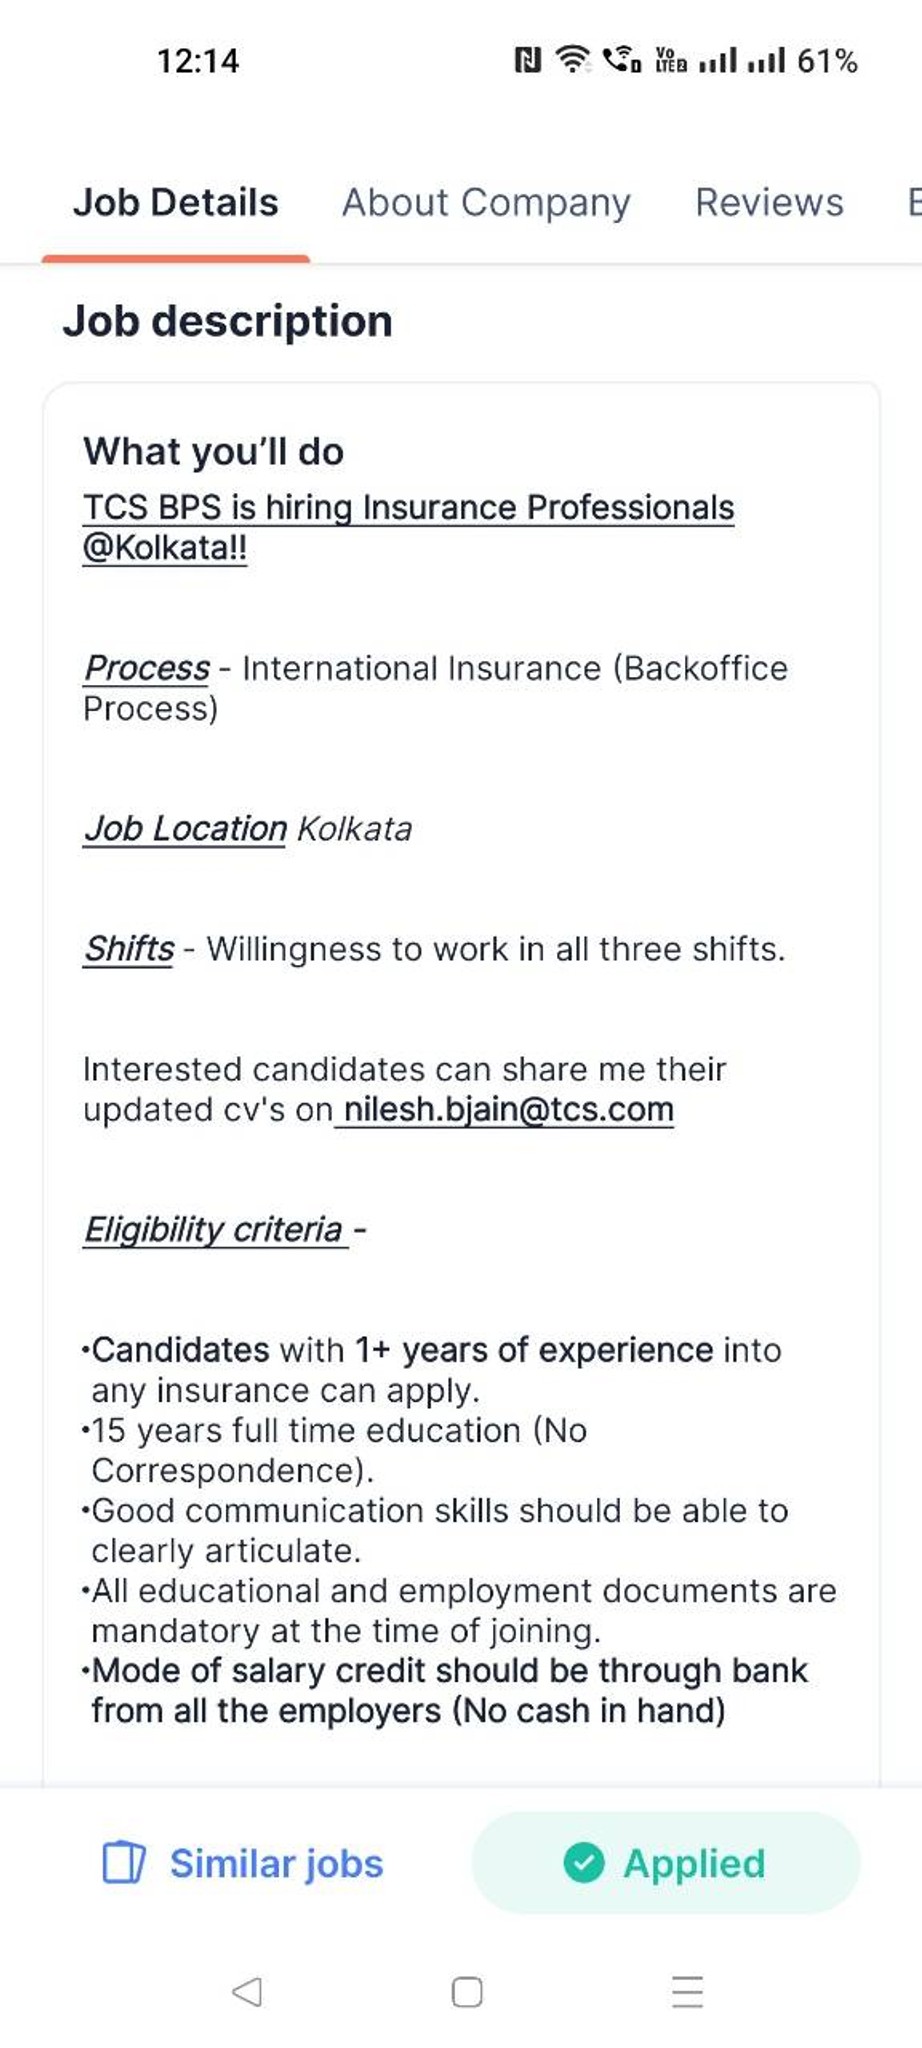Tap the 12:14 clock in the status bar
The width and height of the screenshot is (922, 2048).
pyautogui.click(x=198, y=61)
